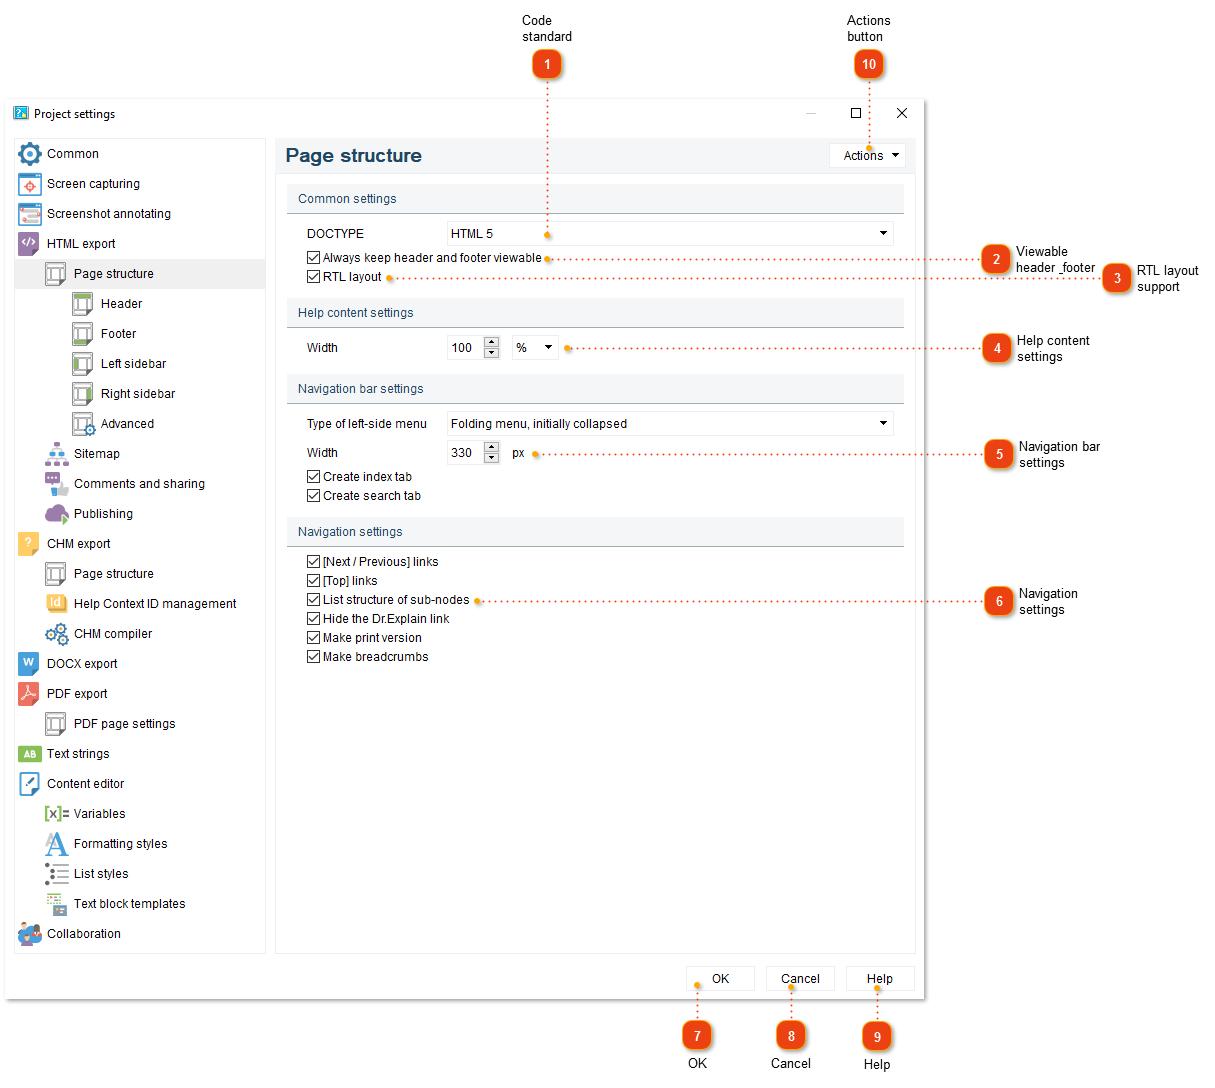This screenshot has width=1215, height=1088.
Task: Click the Left sidebar layout icon
Action: pos(83,364)
